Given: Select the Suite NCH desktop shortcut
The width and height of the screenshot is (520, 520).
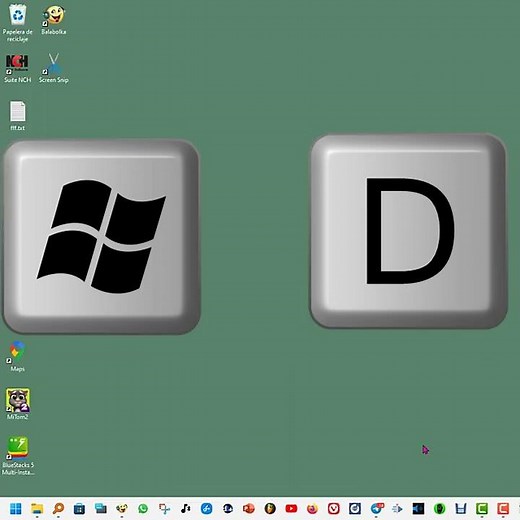Looking at the screenshot, I should pyautogui.click(x=17, y=68).
